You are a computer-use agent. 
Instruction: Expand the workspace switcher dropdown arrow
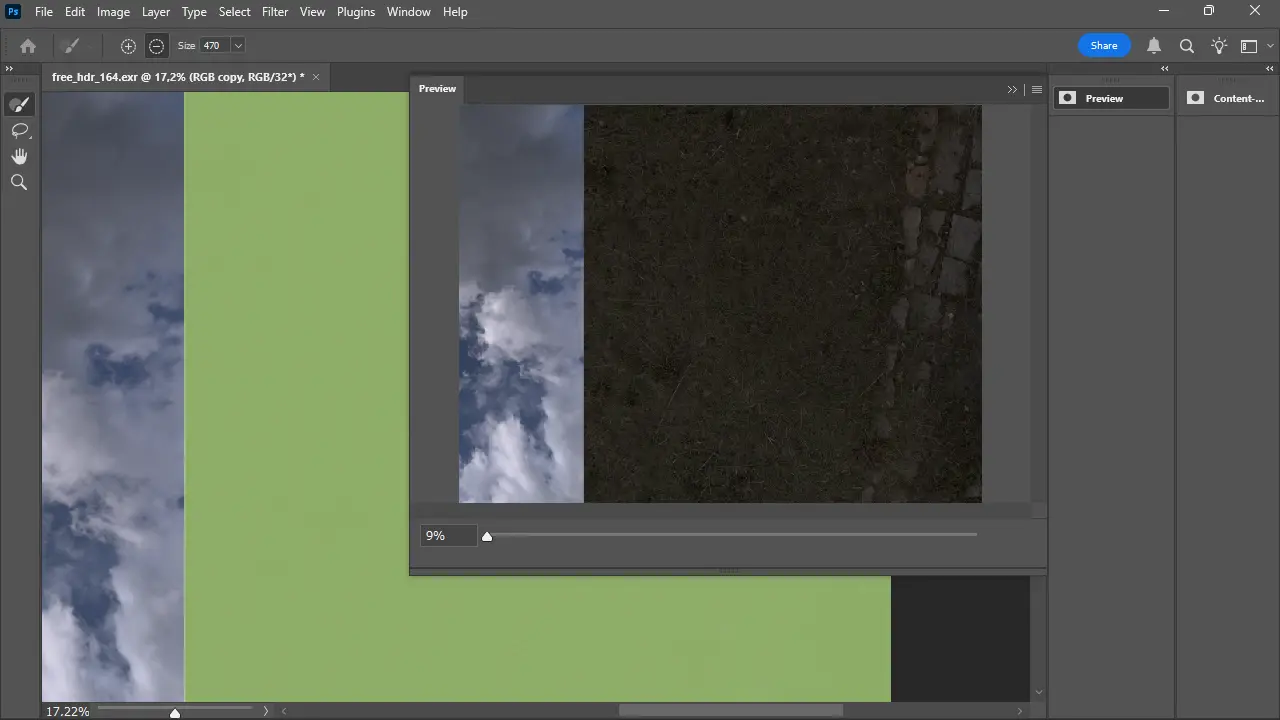[x=1271, y=46]
